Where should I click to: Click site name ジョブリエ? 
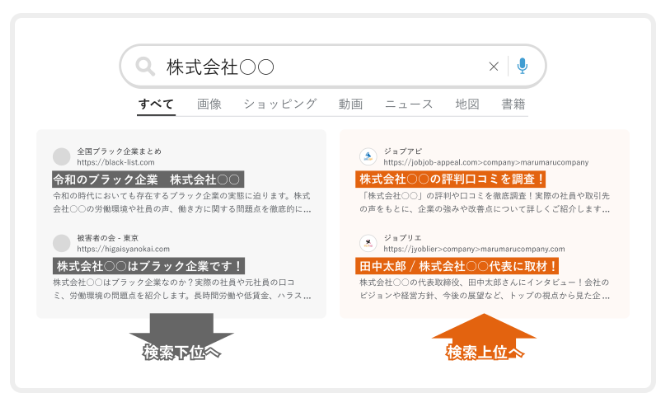tap(402, 238)
